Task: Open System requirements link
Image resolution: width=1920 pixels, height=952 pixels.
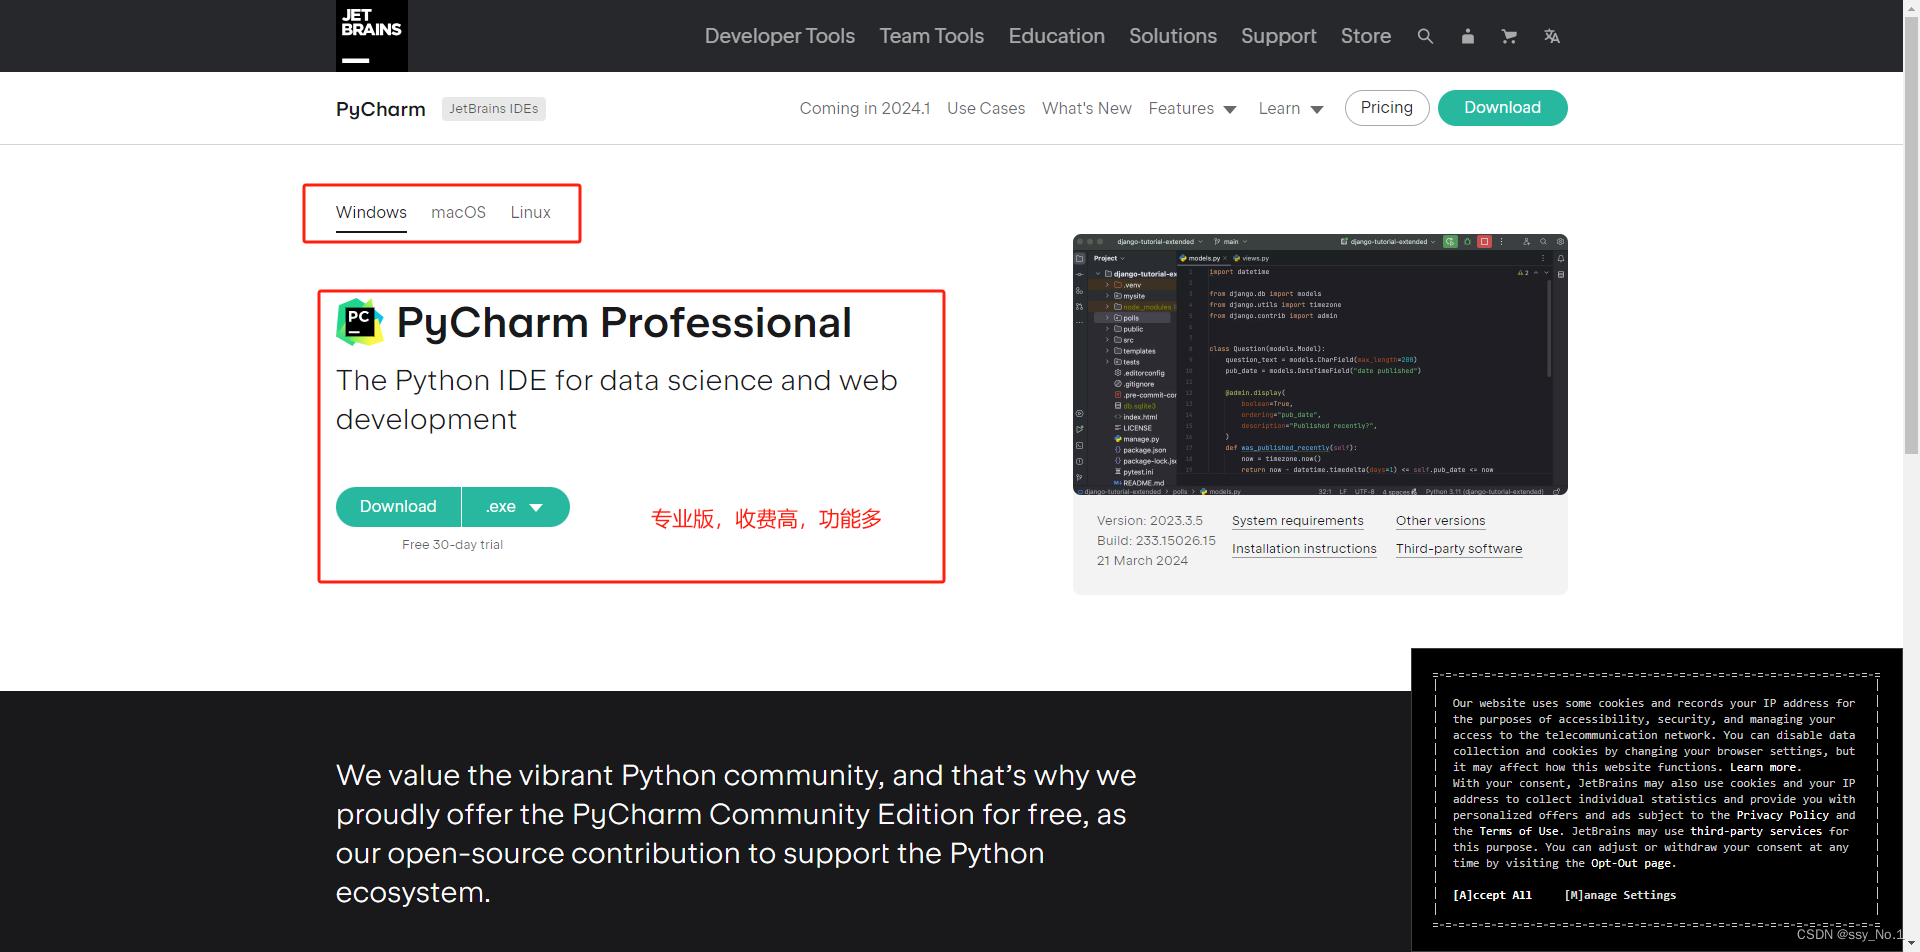Action: (x=1297, y=520)
